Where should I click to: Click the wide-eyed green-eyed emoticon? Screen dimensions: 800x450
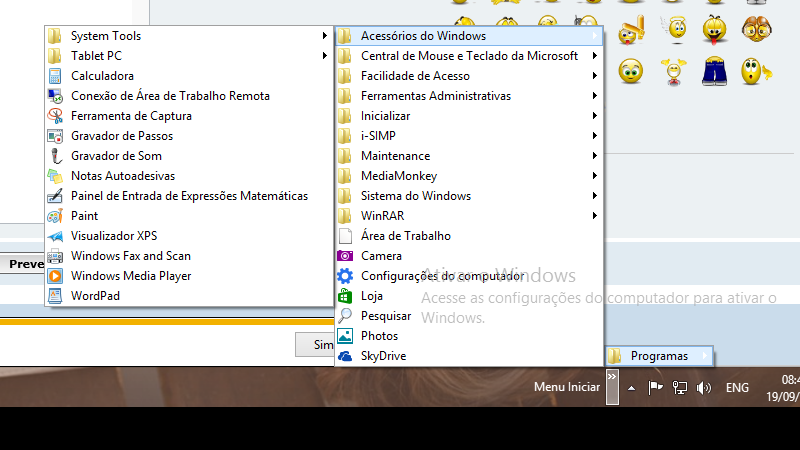click(x=631, y=71)
